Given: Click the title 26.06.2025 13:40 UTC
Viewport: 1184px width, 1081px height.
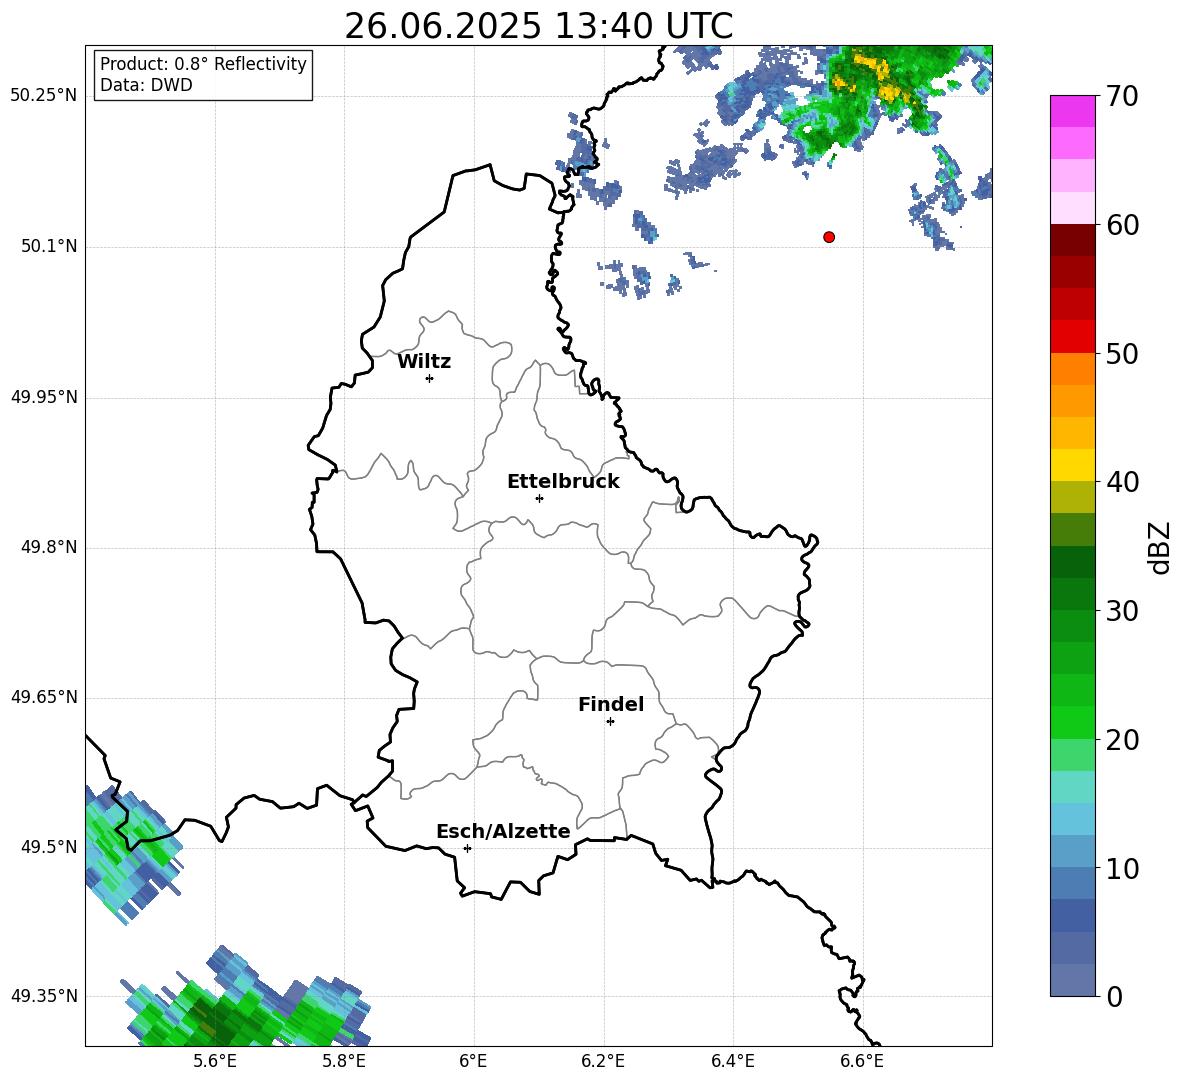Looking at the screenshot, I should (x=538, y=26).
